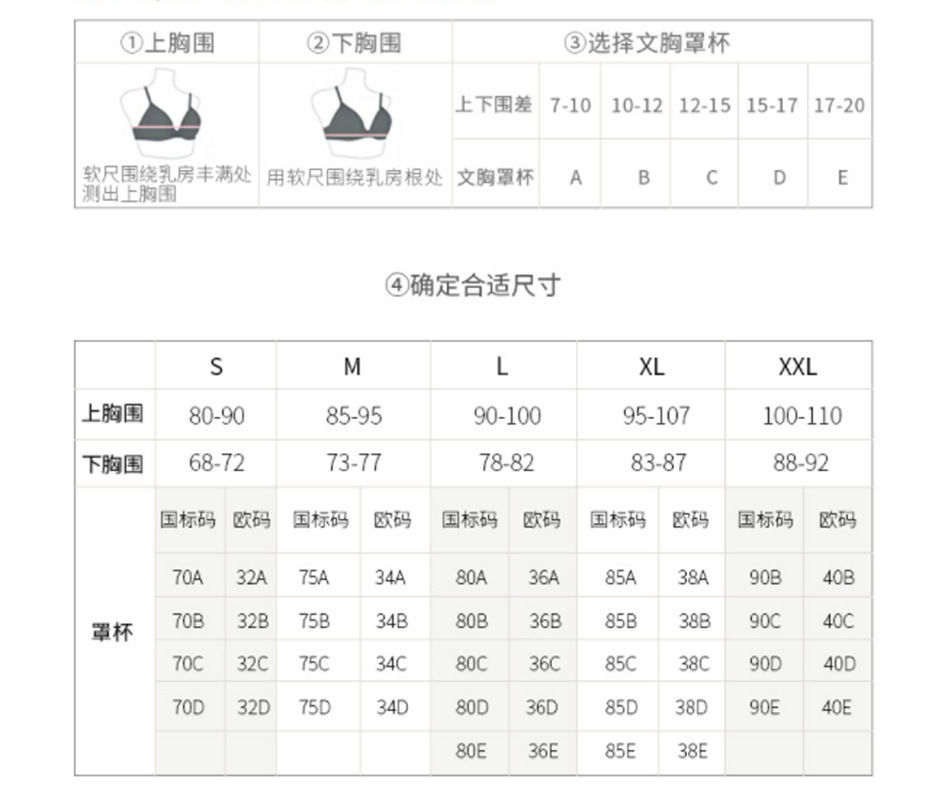Select the S size column header
This screenshot has height=800, width=950.
216,366
